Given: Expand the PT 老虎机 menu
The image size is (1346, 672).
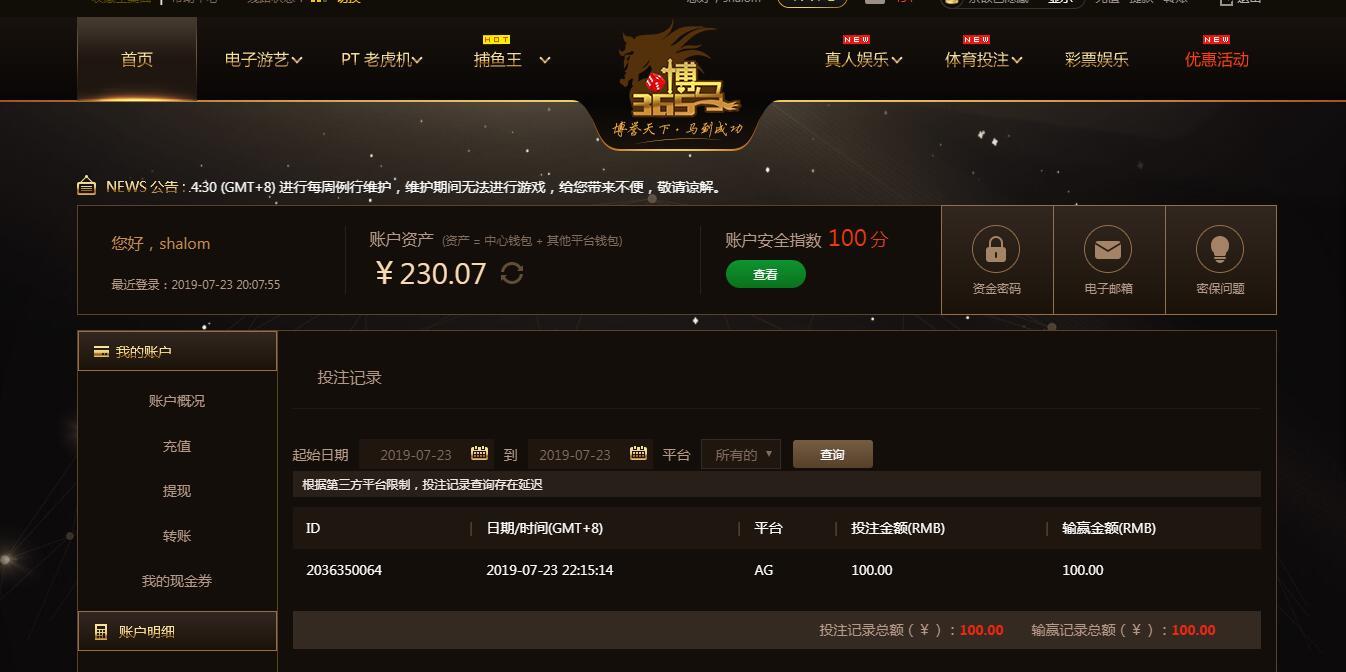Looking at the screenshot, I should click(x=382, y=59).
